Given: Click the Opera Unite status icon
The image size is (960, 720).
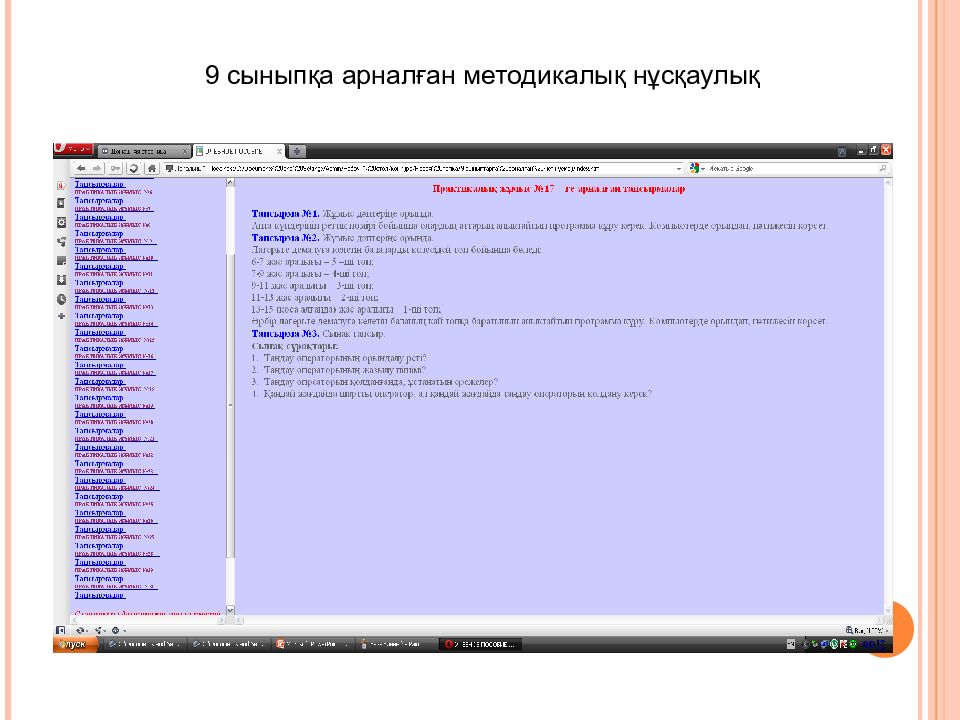Looking at the screenshot, I should [x=99, y=630].
